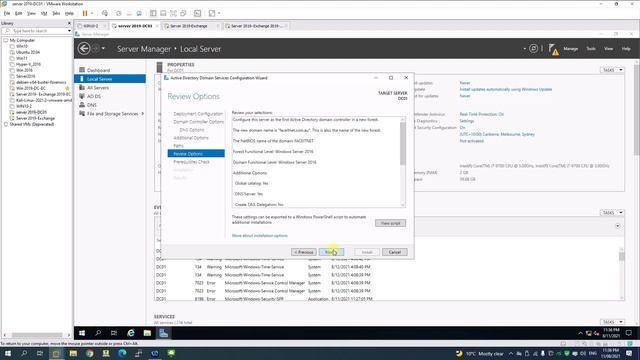Go to Additional Options wizard step
This screenshot has height=360, width=640.
tap(191, 138)
